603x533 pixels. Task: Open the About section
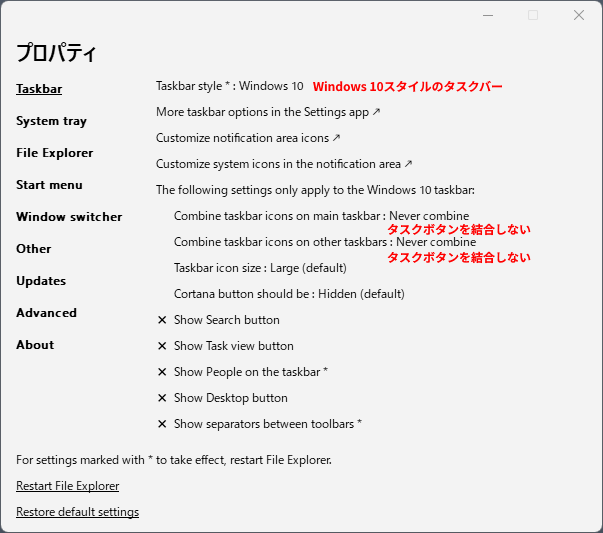(35, 345)
